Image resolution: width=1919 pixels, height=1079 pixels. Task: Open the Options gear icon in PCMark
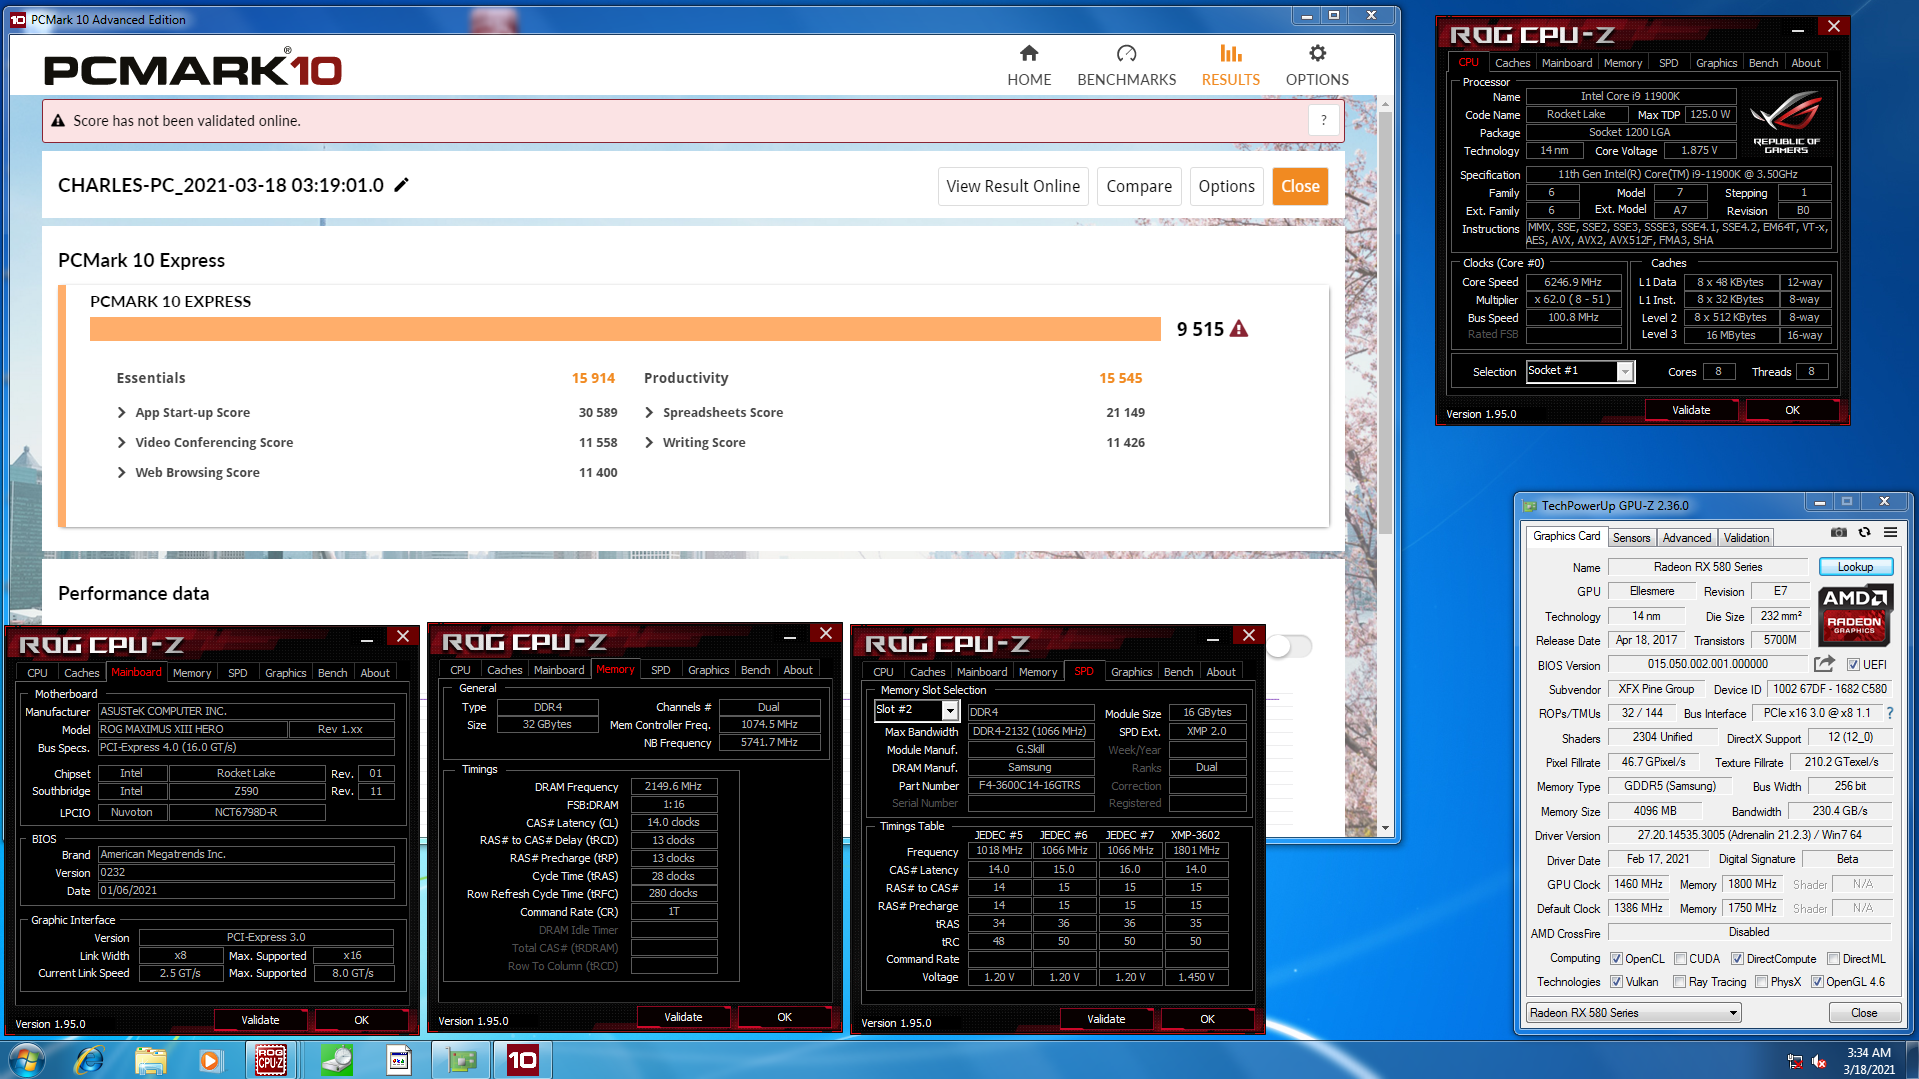point(1317,53)
